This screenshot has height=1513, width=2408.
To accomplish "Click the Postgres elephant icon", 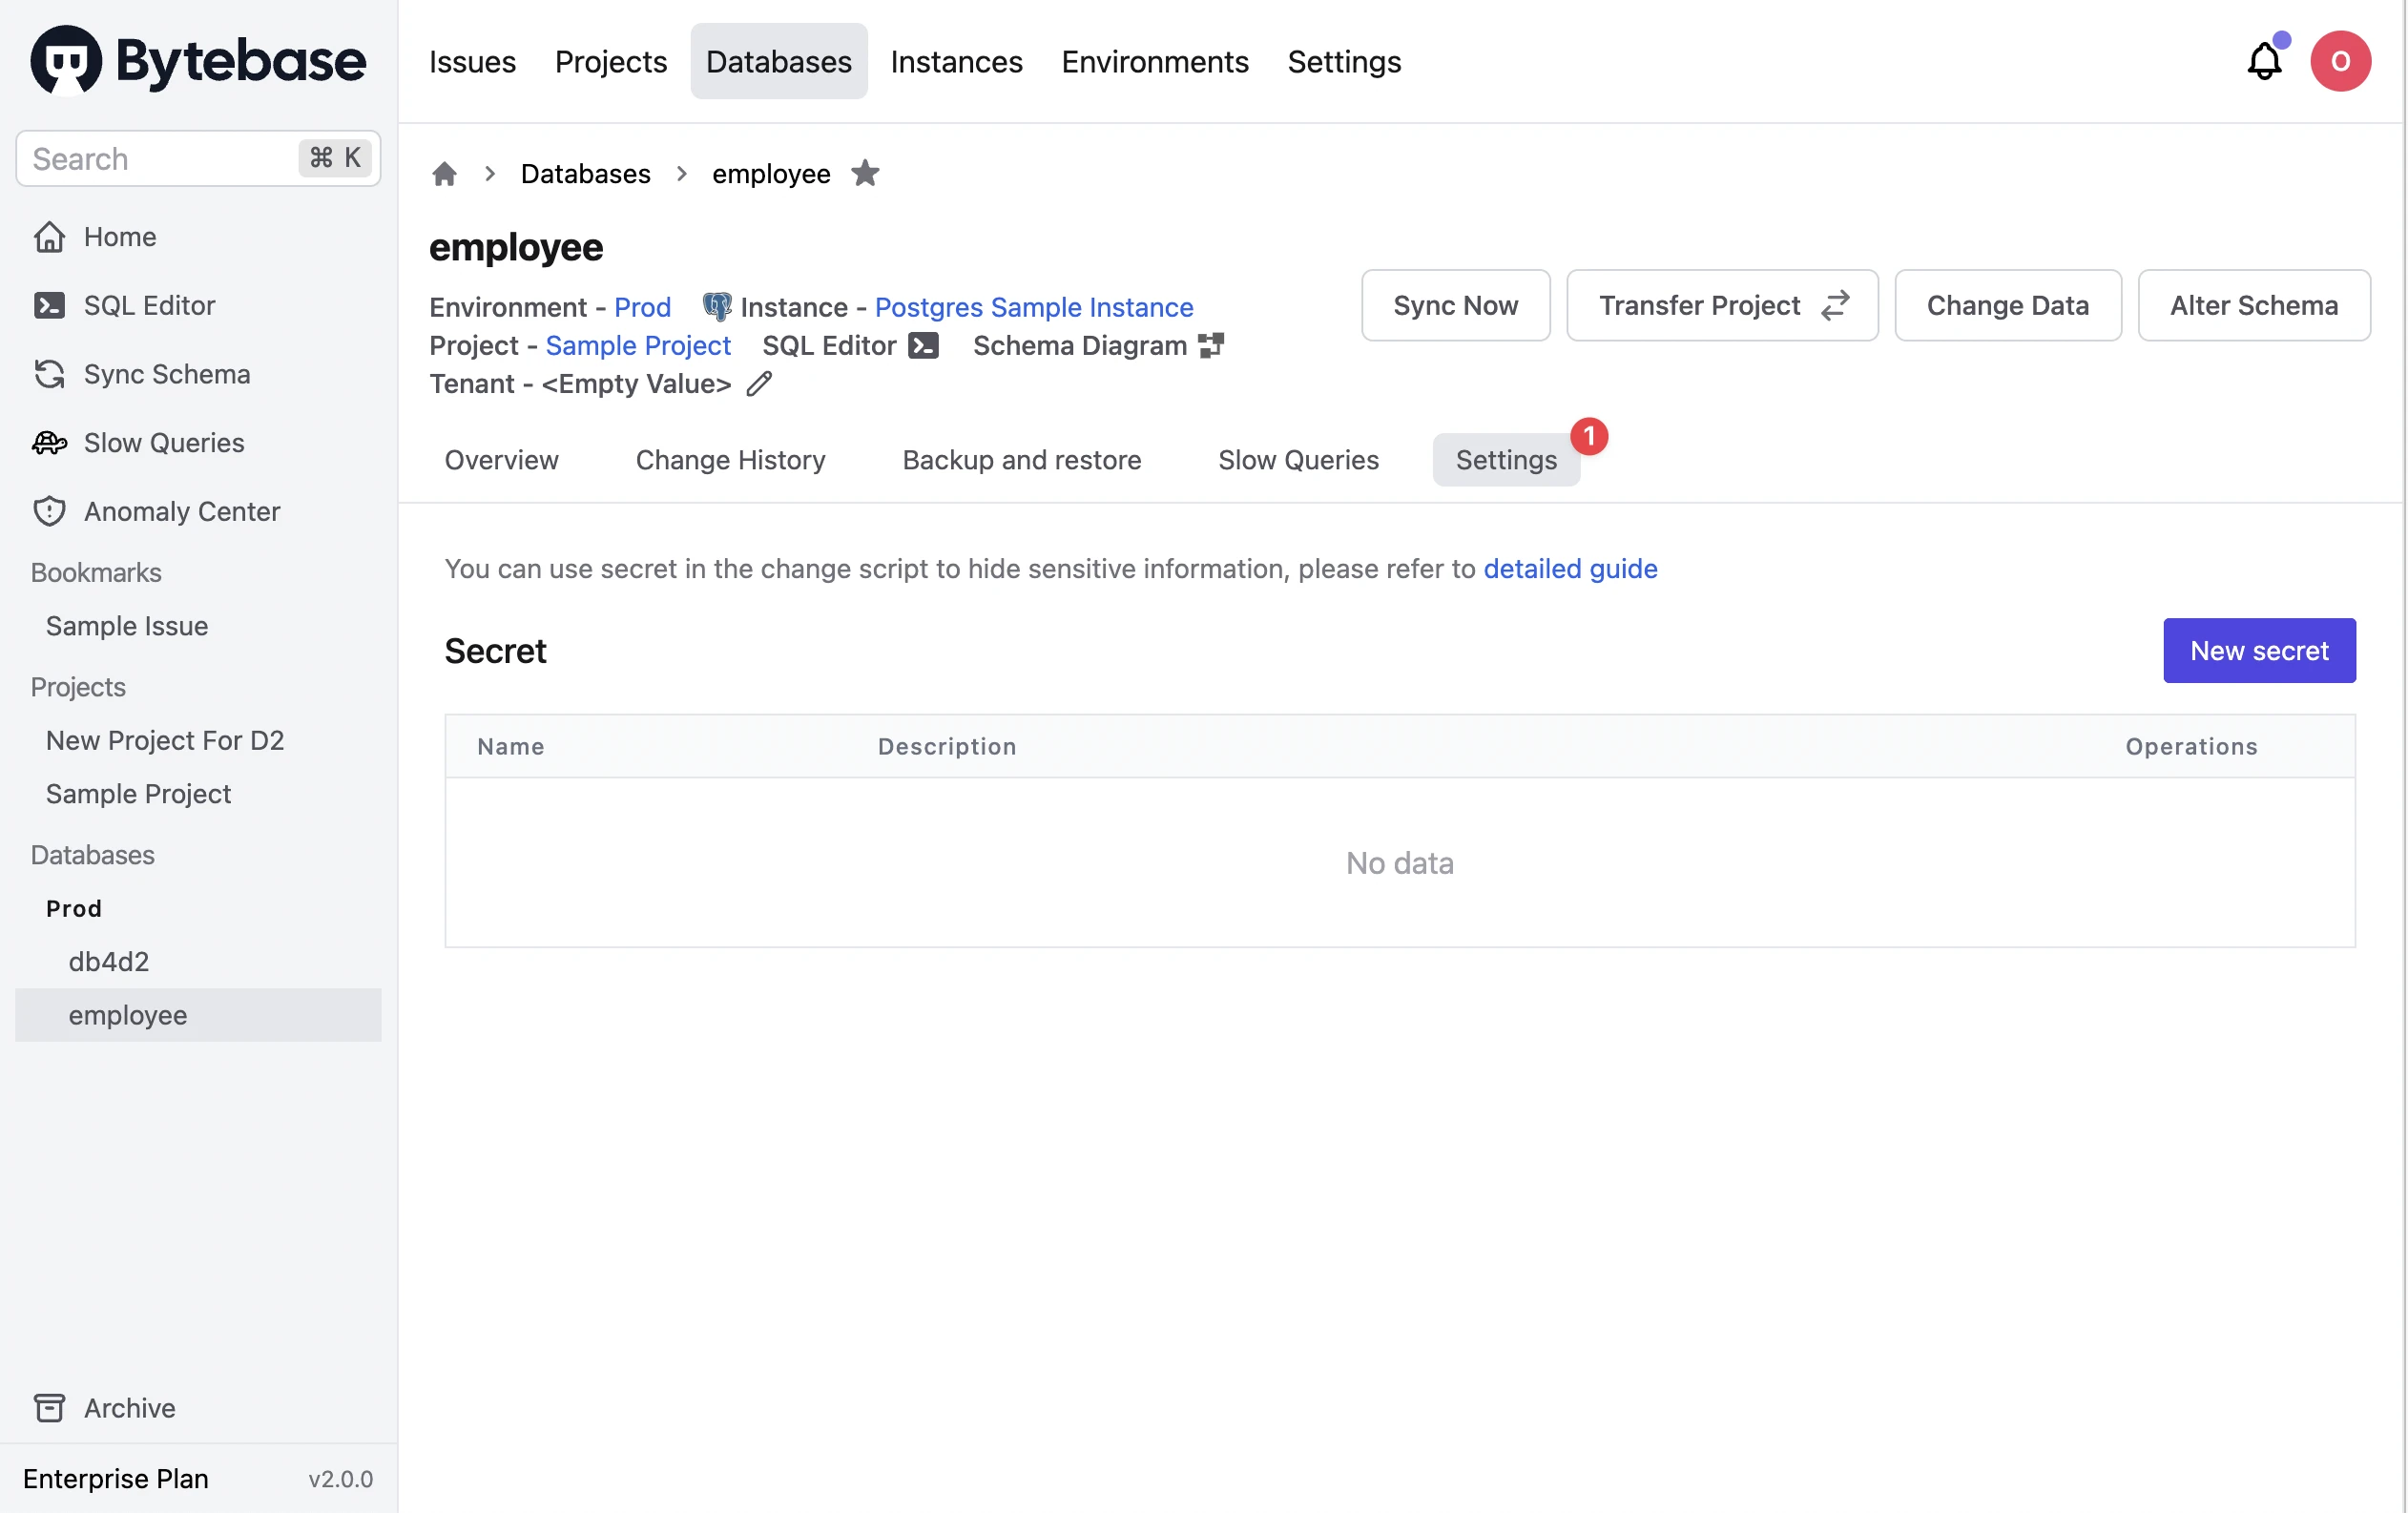I will pyautogui.click(x=717, y=306).
